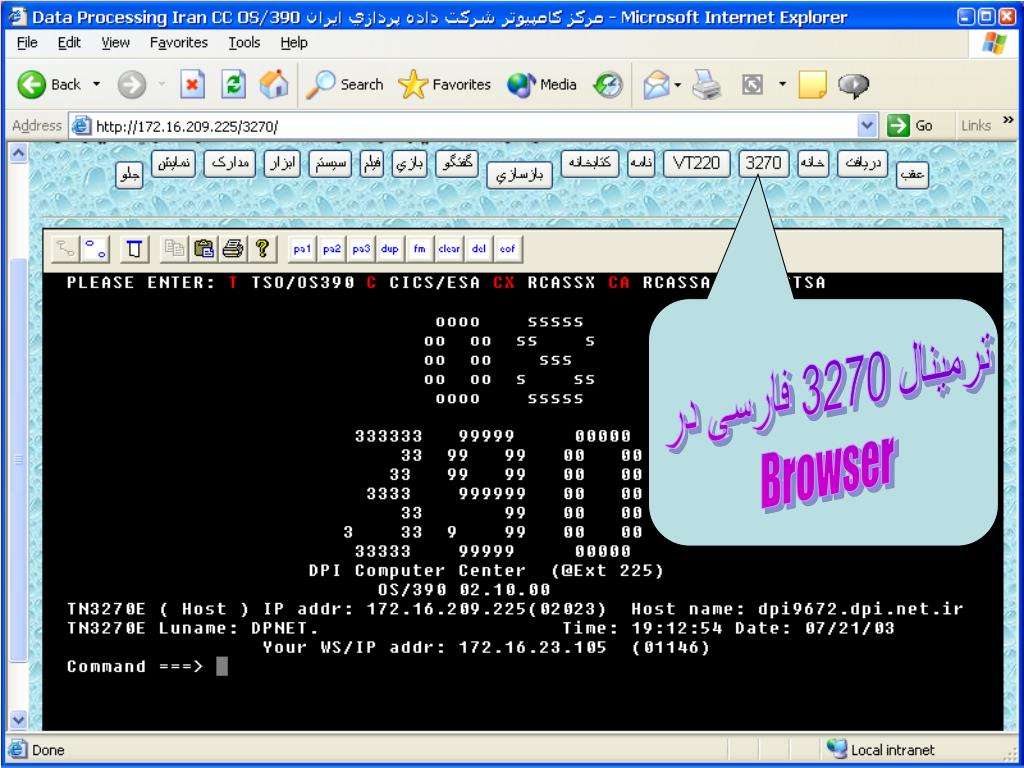Click the browser Back arrow icon
This screenshot has height=768, width=1024.
[31, 85]
